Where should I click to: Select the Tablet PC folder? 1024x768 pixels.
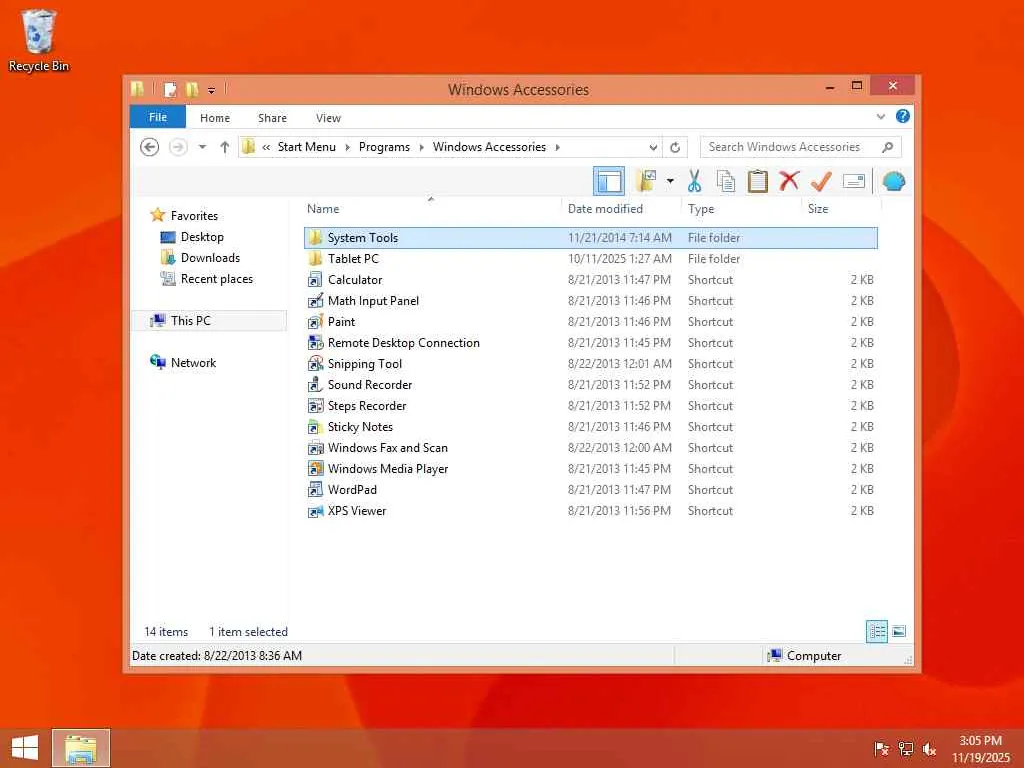click(x=591, y=259)
